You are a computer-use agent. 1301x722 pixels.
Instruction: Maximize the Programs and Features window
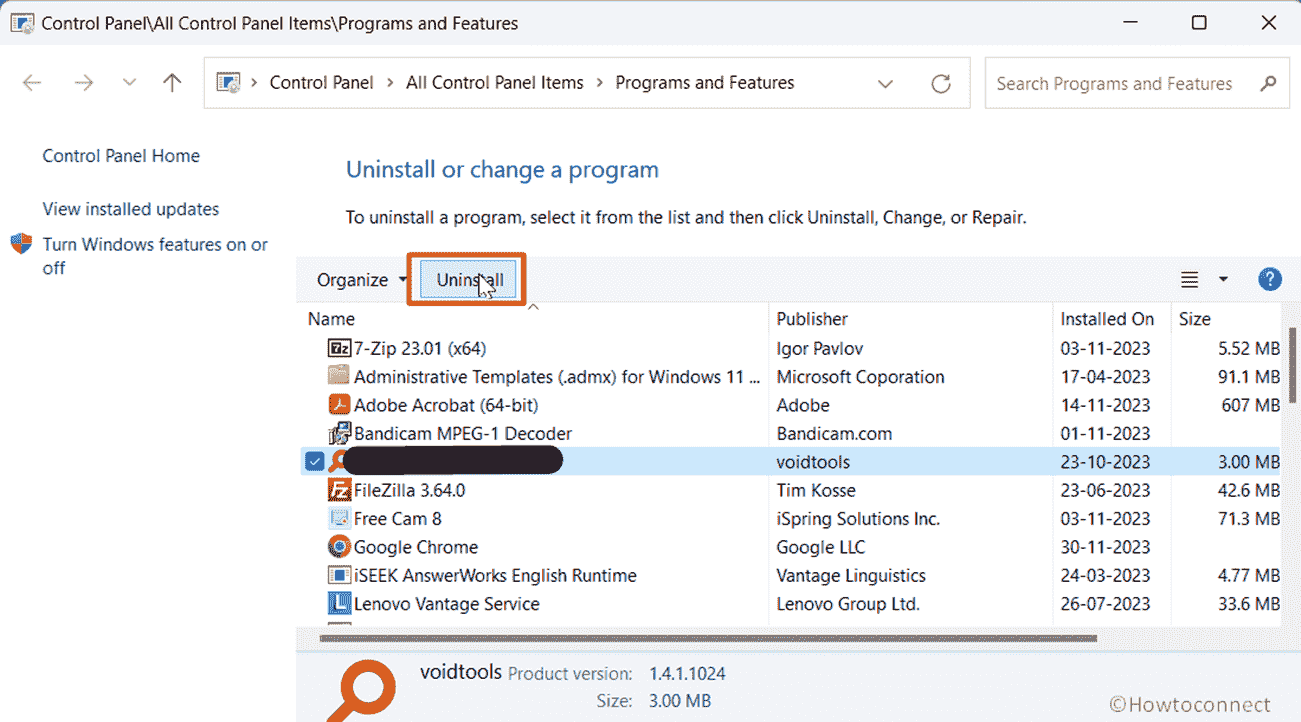(x=1199, y=22)
